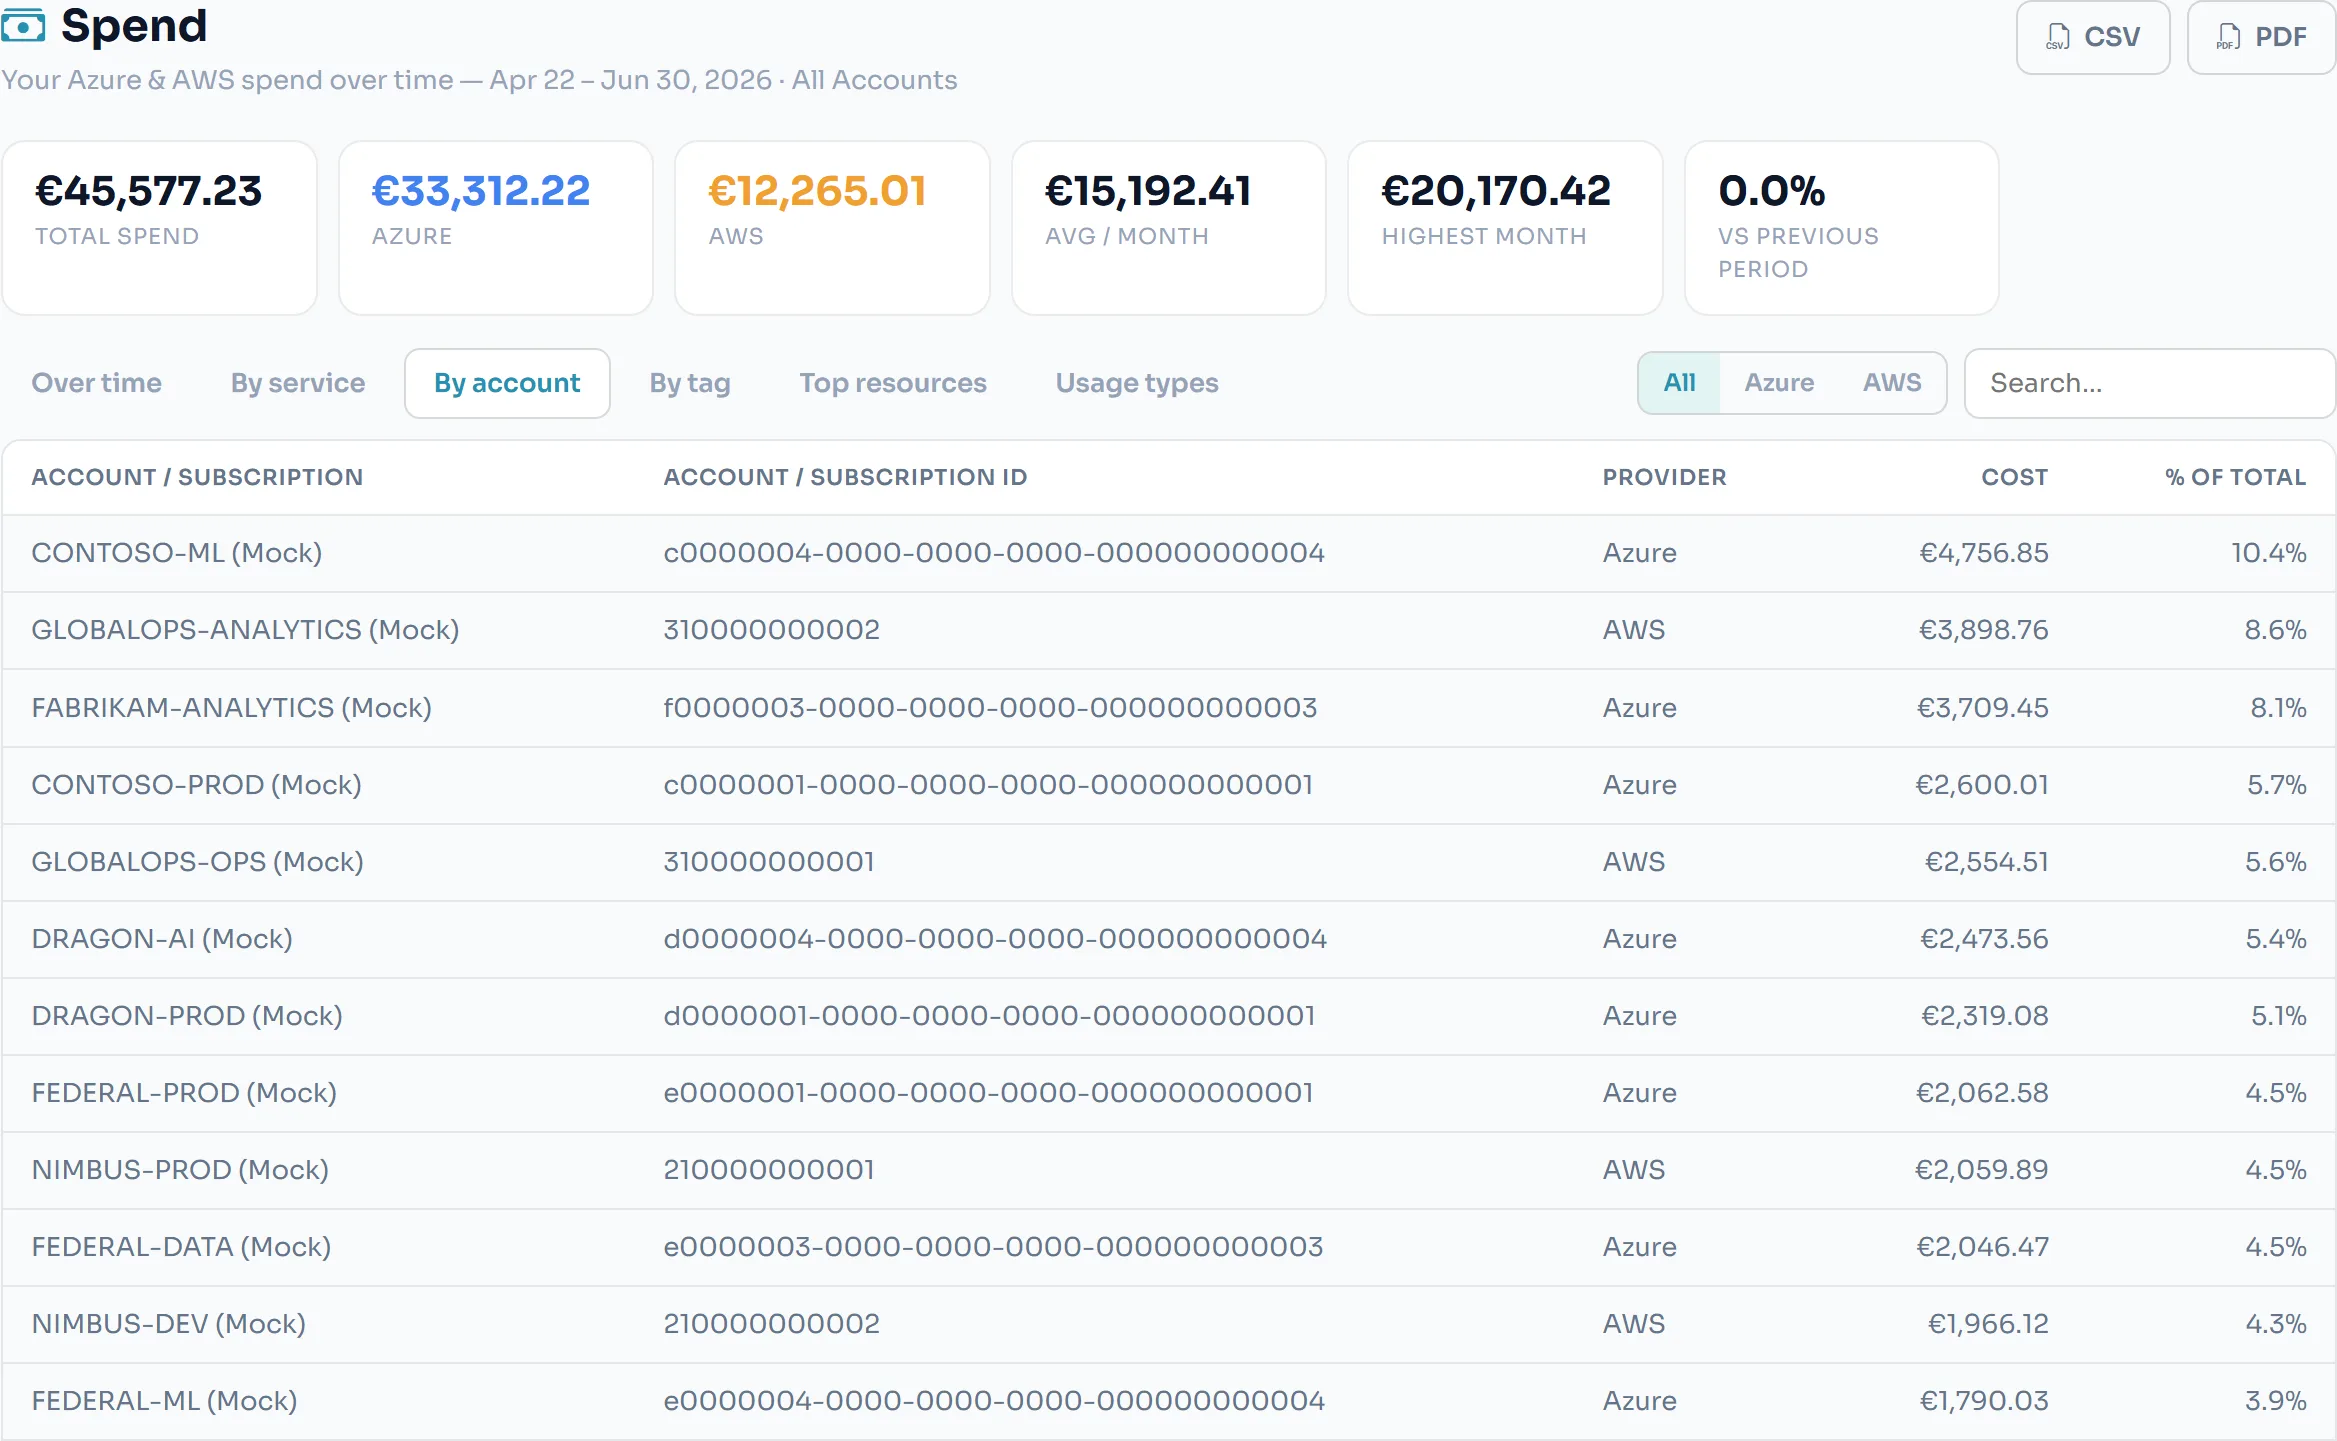
Task: Select FEDERAL-ML (Mock) account name
Action: pyautogui.click(x=164, y=1401)
